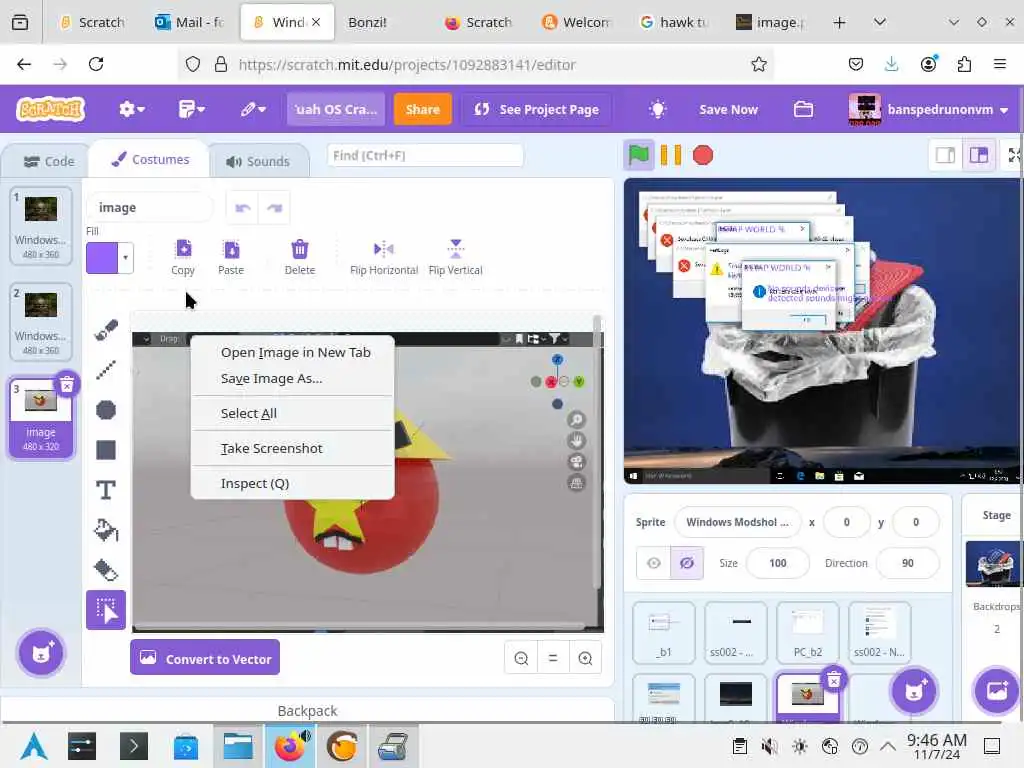Choose a new backdrop button
Image resolution: width=1024 pixels, height=768 pixels.
[x=997, y=690]
